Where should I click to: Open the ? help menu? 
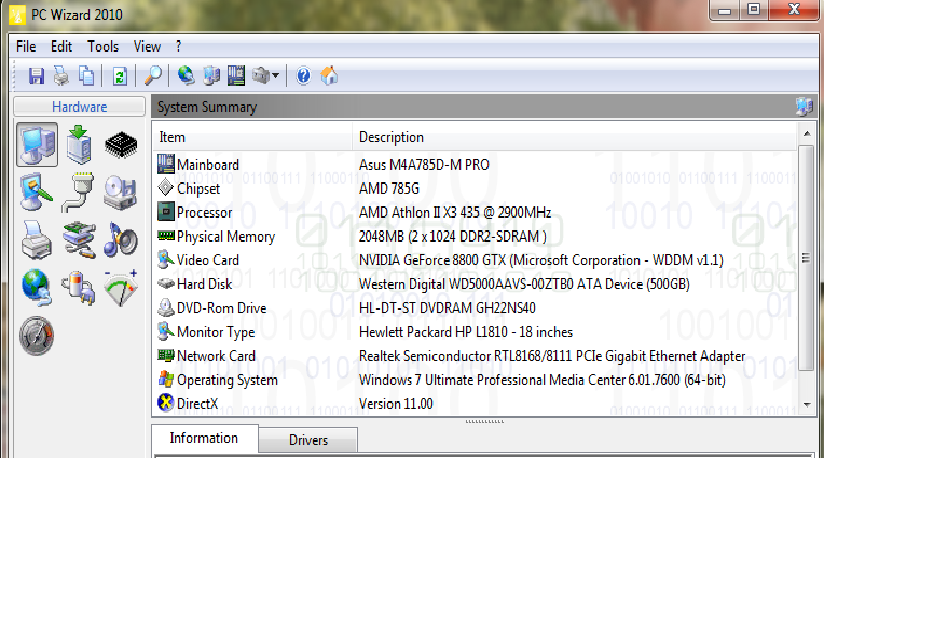[179, 47]
